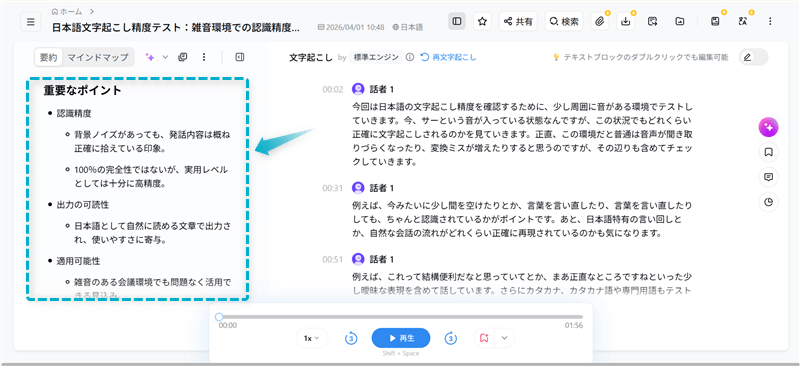Click the summary line 日本語として自然に読める
This screenshot has height=366, width=800.
click(x=152, y=232)
